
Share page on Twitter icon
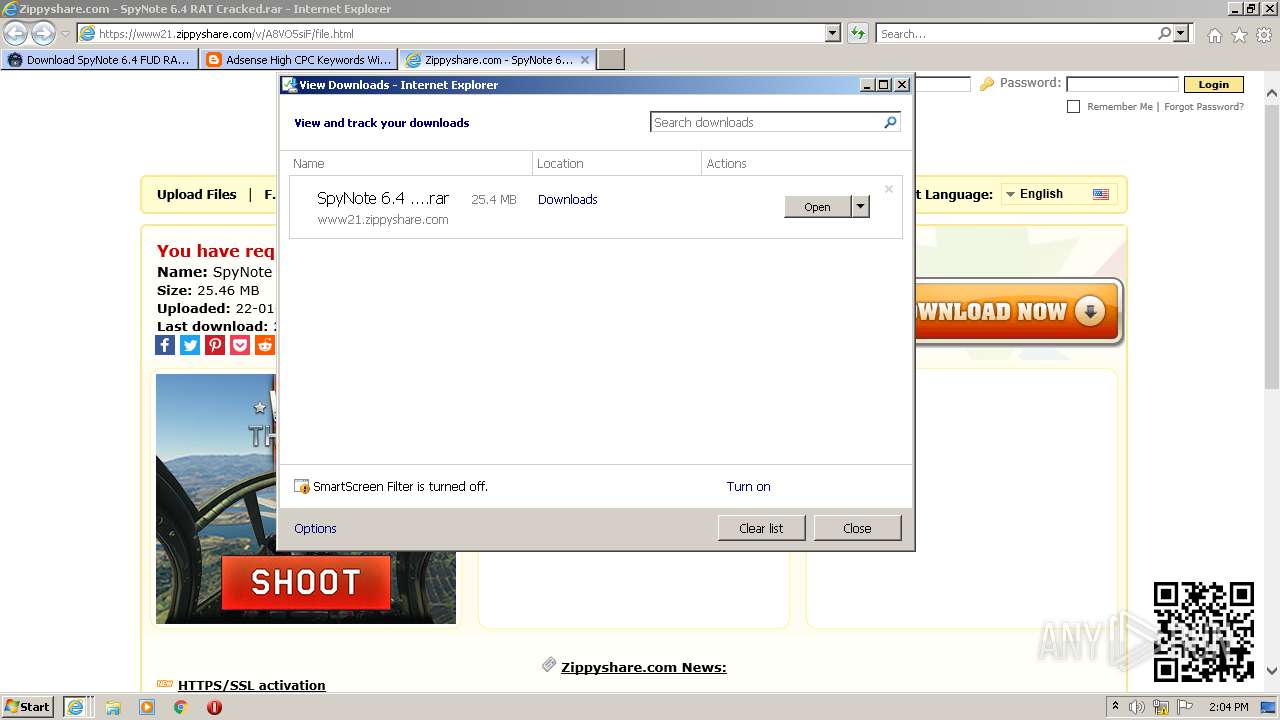(x=190, y=345)
